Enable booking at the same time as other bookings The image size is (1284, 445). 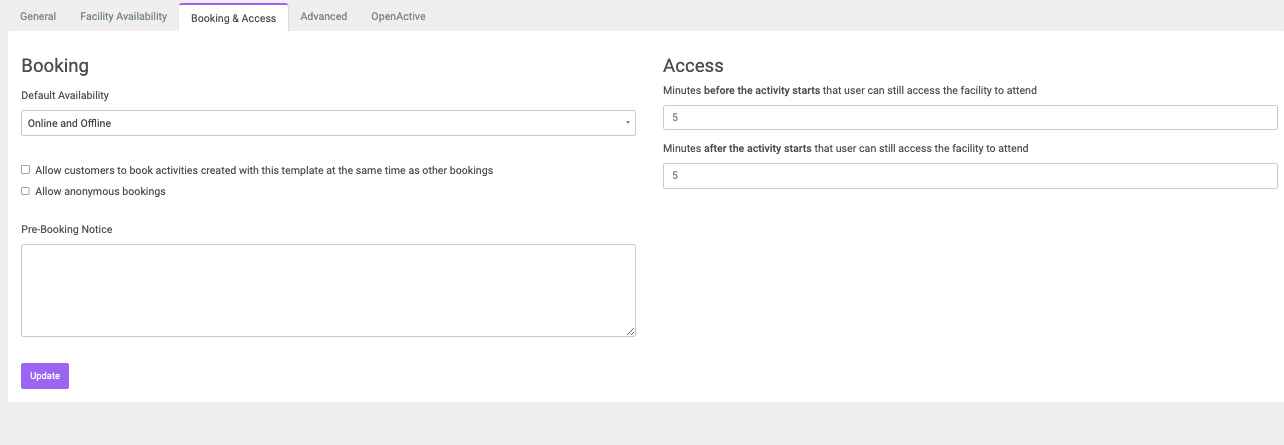click(25, 170)
